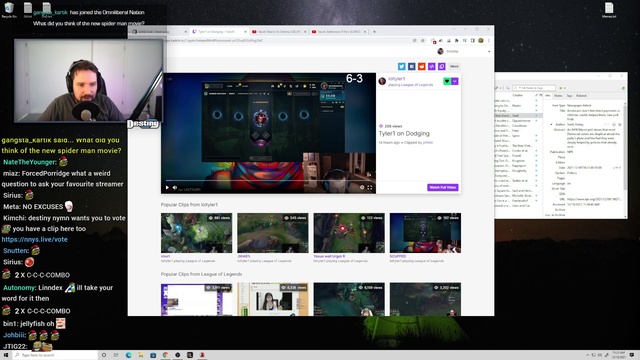640x360 pixels.
Task: Select the Zotero item row by Martin
Action: click(518, 106)
